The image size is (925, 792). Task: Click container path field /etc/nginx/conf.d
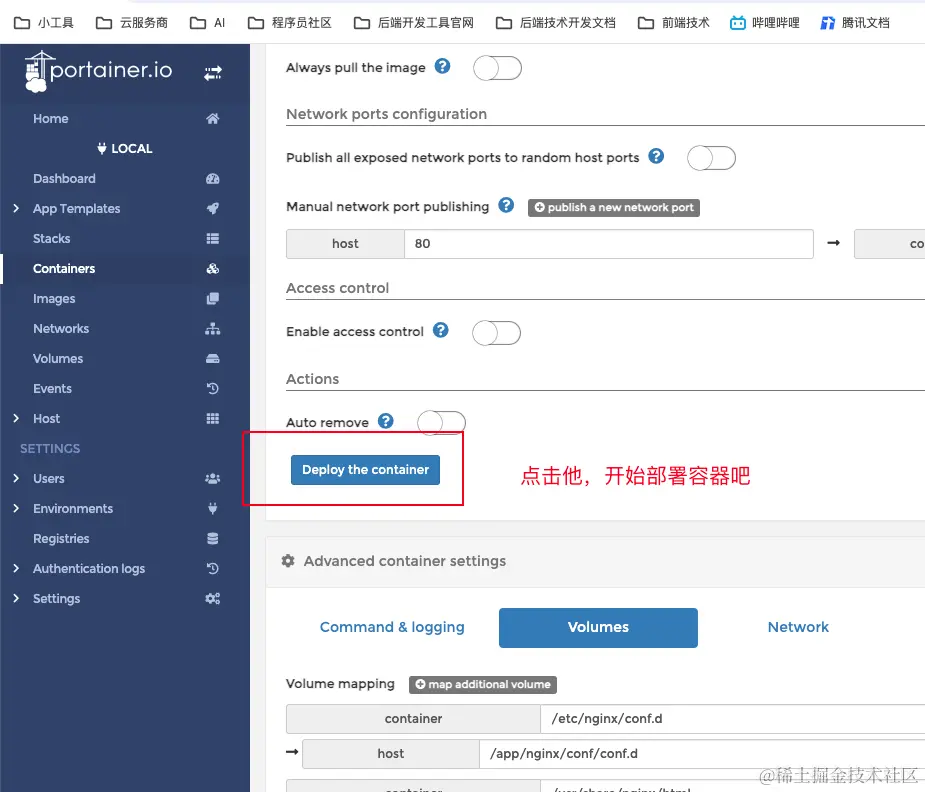pyautogui.click(x=733, y=719)
